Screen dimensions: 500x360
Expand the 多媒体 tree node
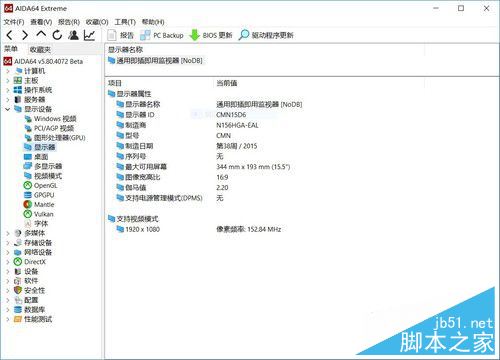8,233
